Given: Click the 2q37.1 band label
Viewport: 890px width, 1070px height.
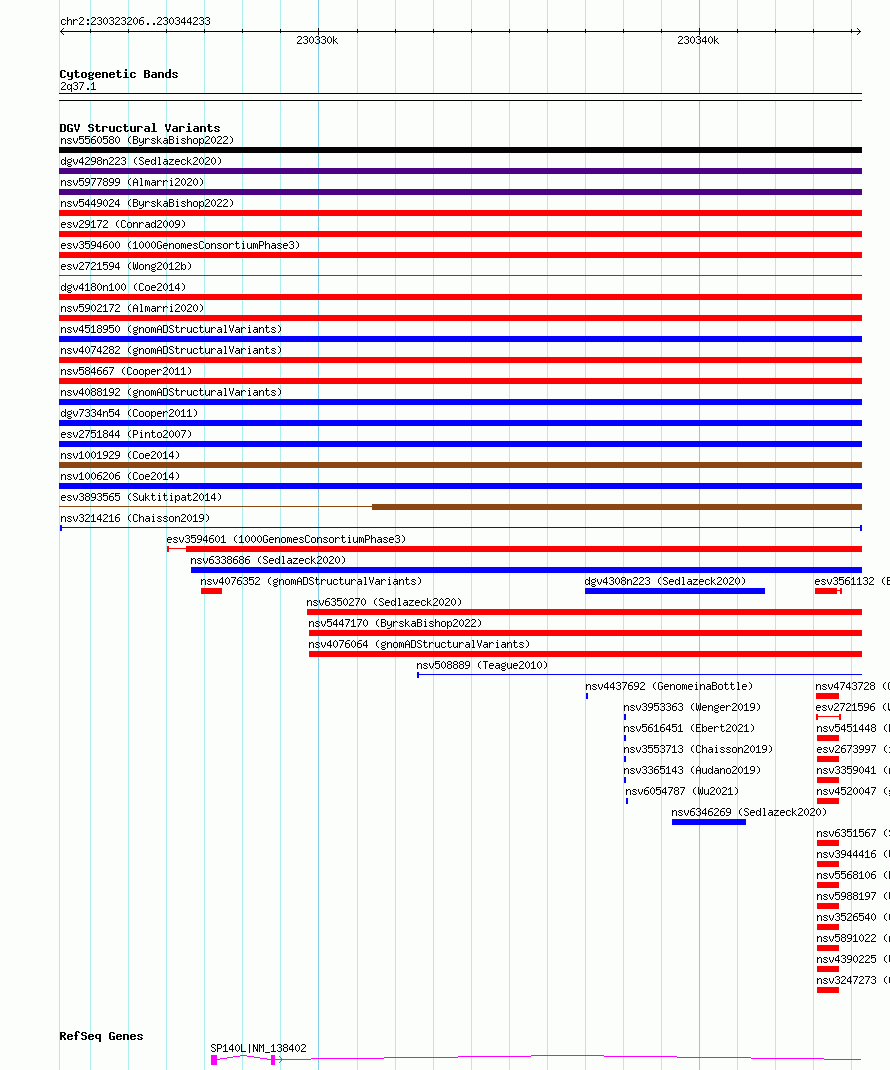Looking at the screenshot, I should point(78,87).
